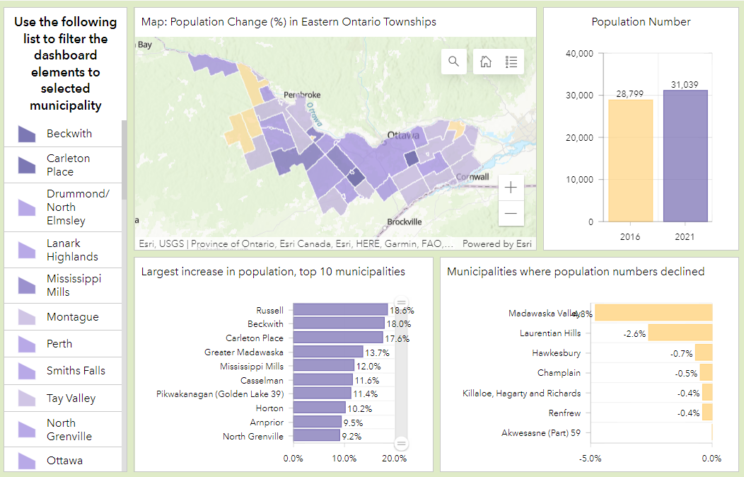This screenshot has height=477, width=744.
Task: Click the Casselman 11.6% bar
Action: click(x=323, y=380)
